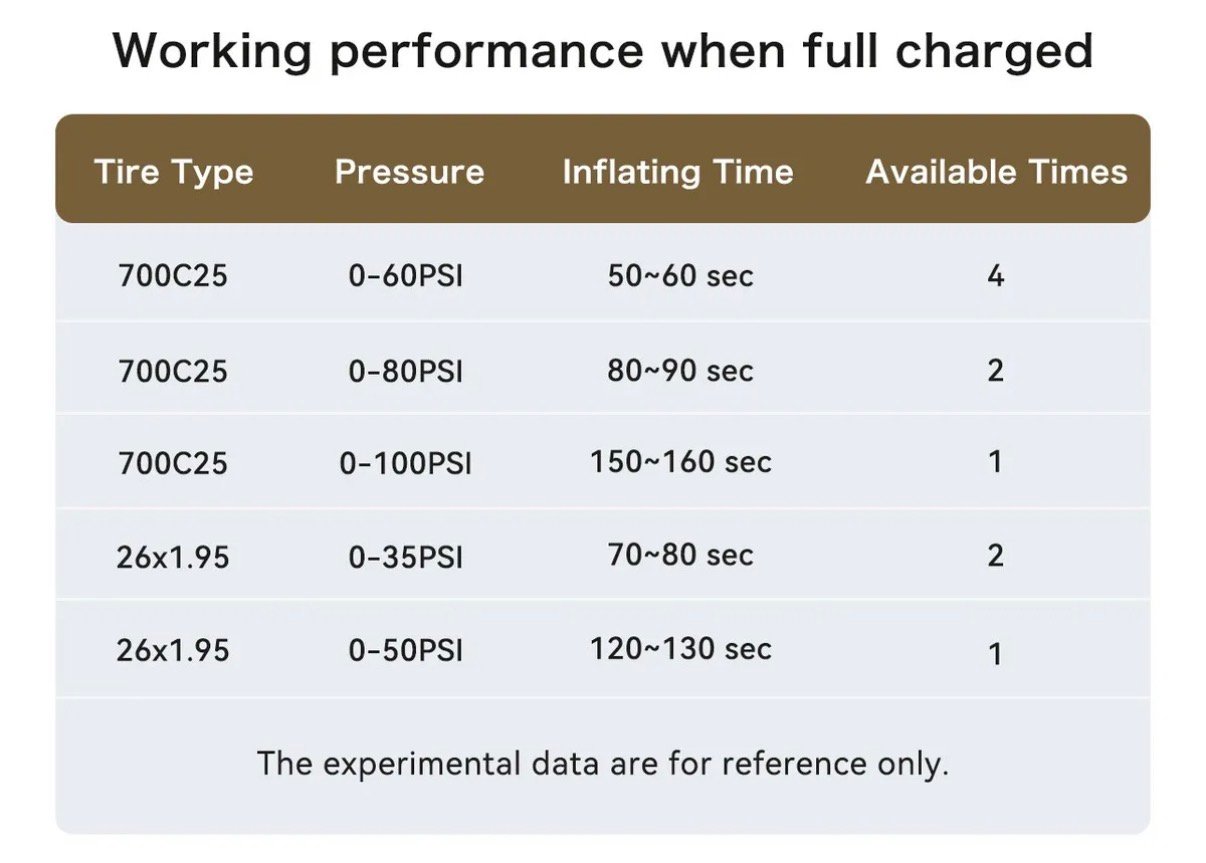Click the available times value in 0-100PSI row
Image resolution: width=1206 pixels, height=863 pixels.
coord(995,463)
